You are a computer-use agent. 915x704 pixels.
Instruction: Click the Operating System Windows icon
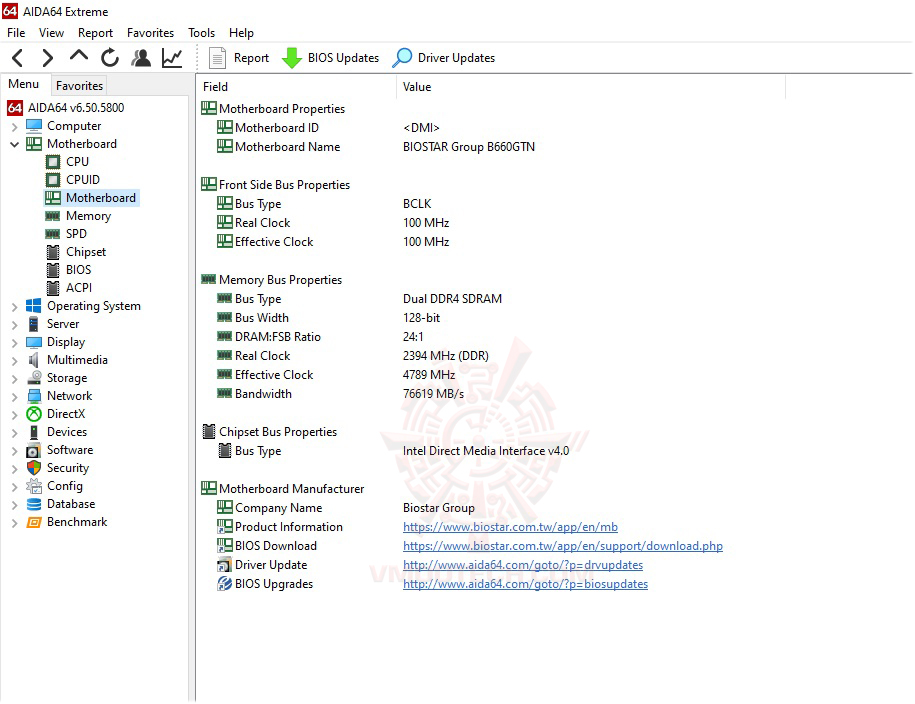34,306
